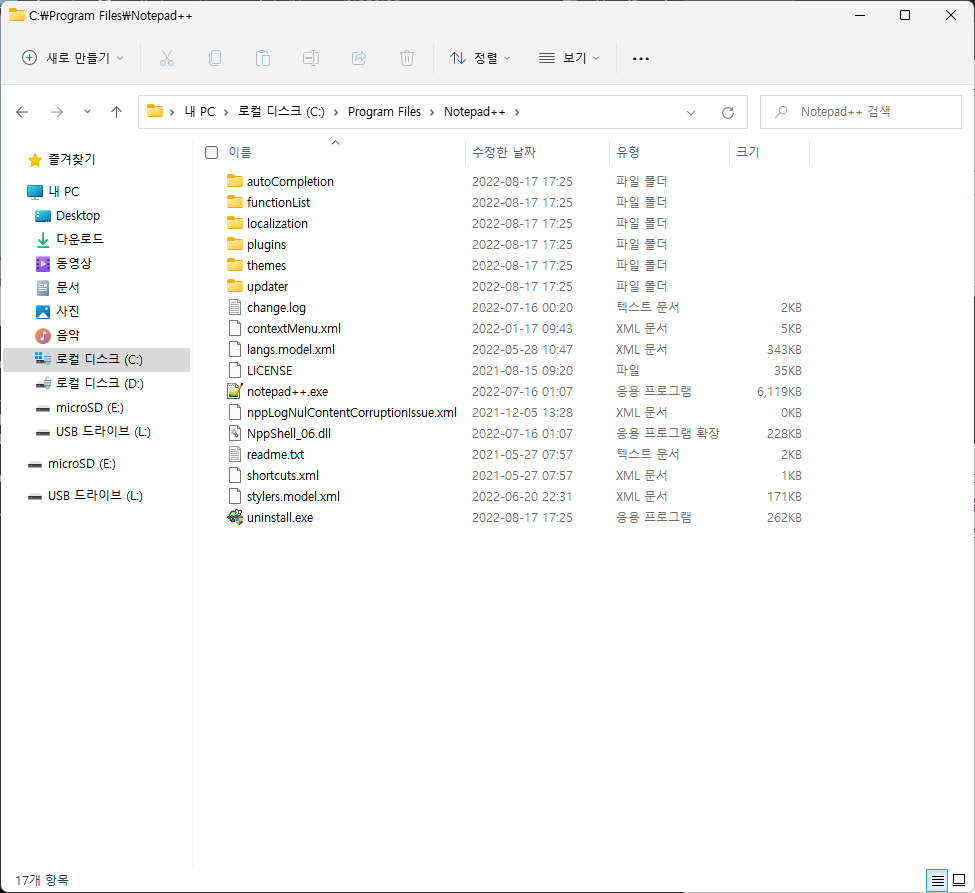Go forward with the right arrow

(57, 112)
